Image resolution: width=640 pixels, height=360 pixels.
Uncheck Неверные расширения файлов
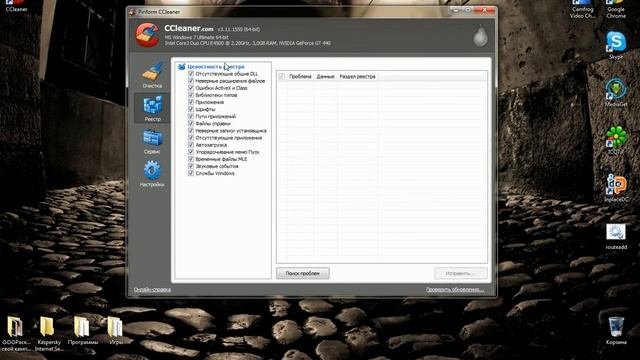click(191, 81)
